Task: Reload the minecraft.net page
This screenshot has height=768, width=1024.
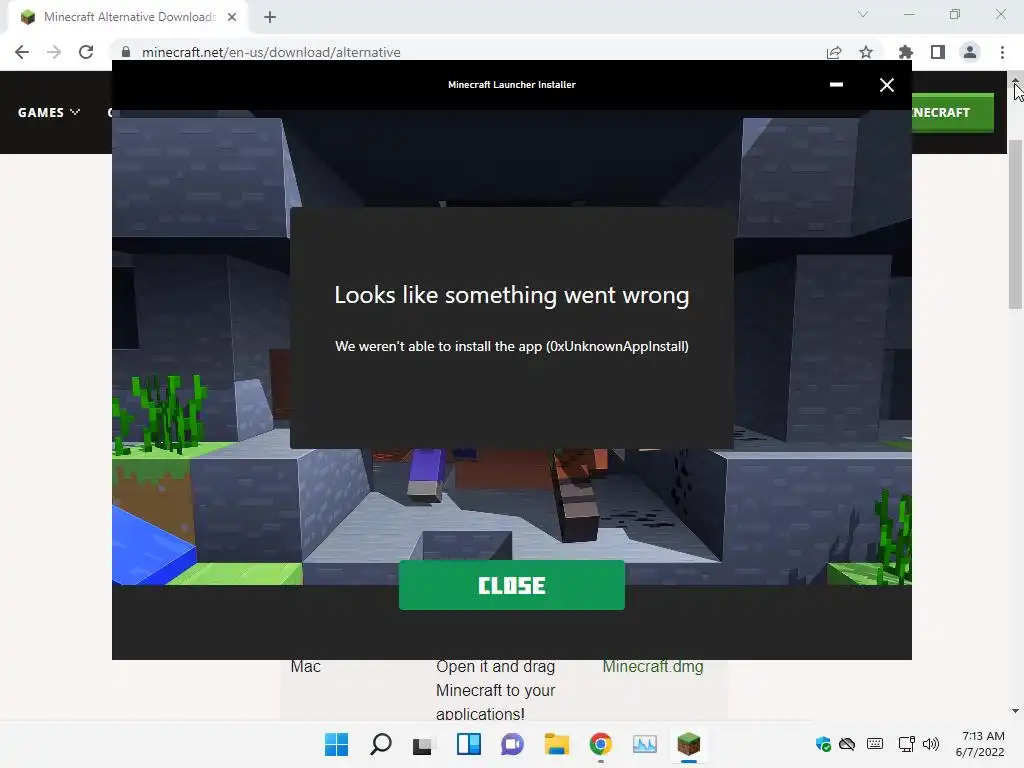Action: coord(86,52)
